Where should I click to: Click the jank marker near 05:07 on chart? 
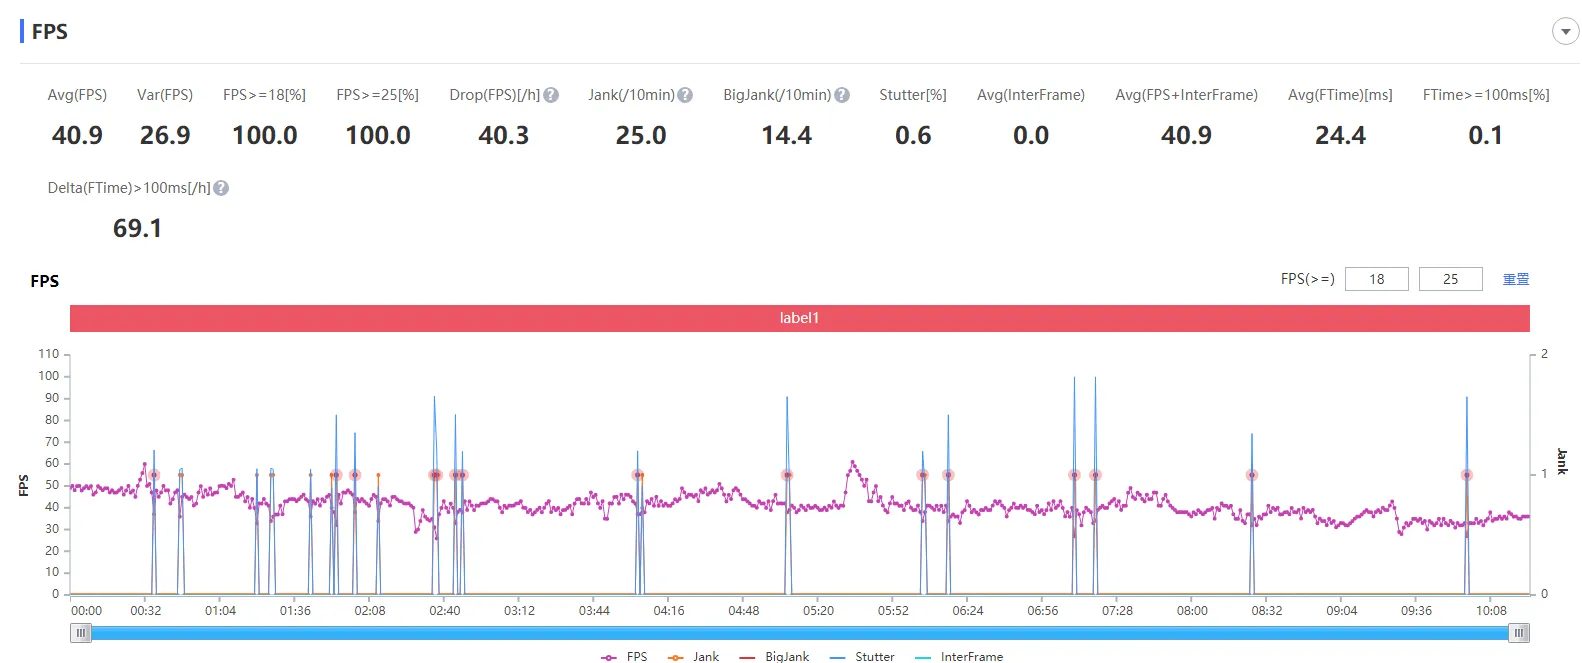pyautogui.click(x=787, y=475)
